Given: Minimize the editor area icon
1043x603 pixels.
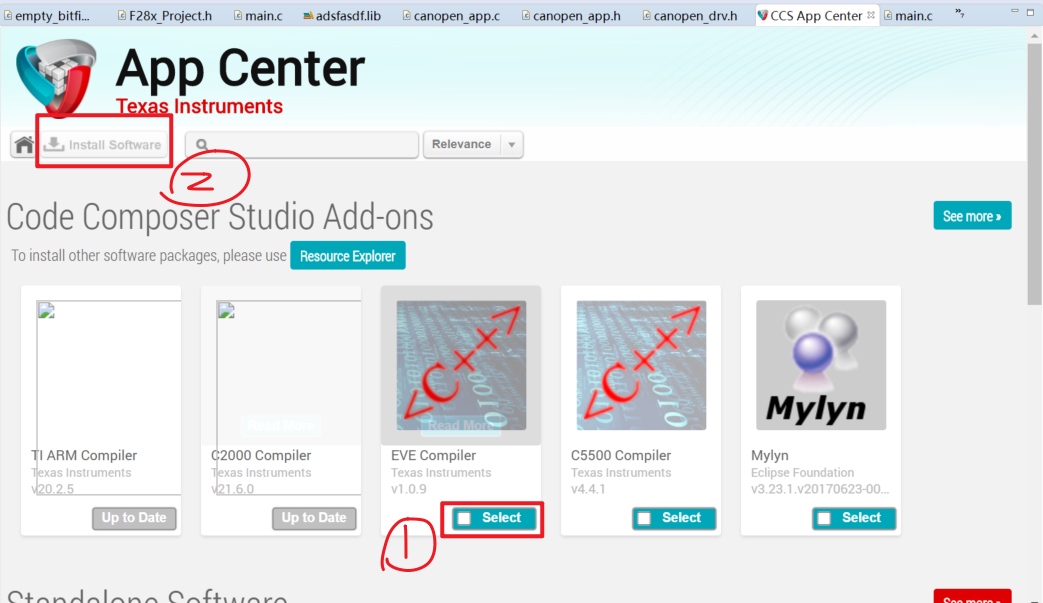Looking at the screenshot, I should [x=1014, y=11].
